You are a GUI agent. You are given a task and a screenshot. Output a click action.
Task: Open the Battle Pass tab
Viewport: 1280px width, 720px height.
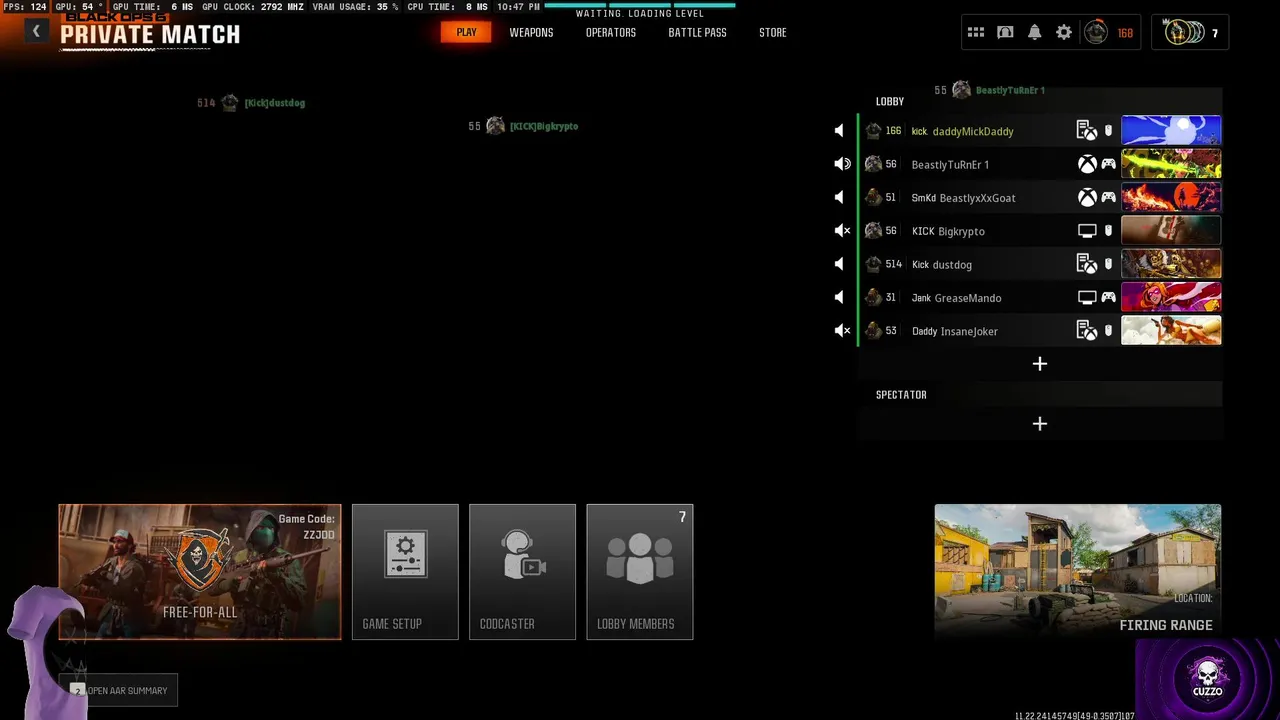[x=697, y=33]
